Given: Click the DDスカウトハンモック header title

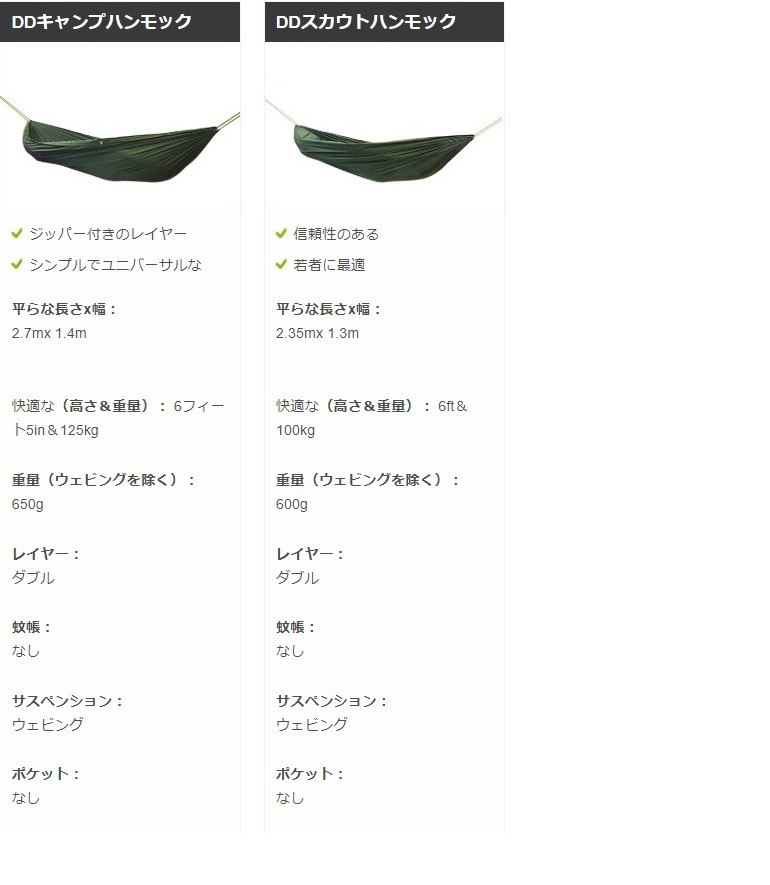Looking at the screenshot, I should (x=366, y=21).
